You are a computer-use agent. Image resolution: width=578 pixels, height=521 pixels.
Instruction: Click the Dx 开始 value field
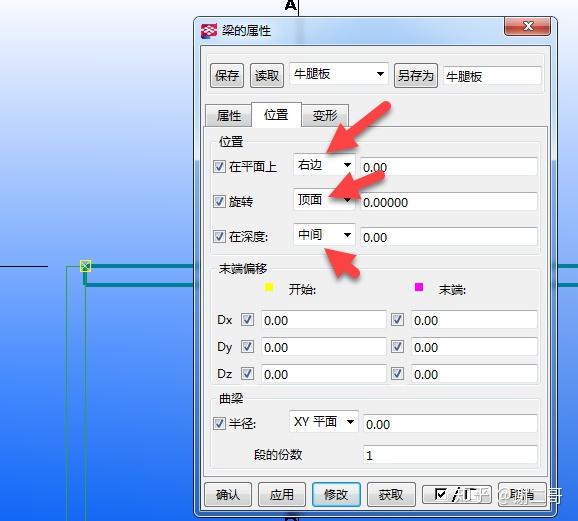tap(324, 320)
